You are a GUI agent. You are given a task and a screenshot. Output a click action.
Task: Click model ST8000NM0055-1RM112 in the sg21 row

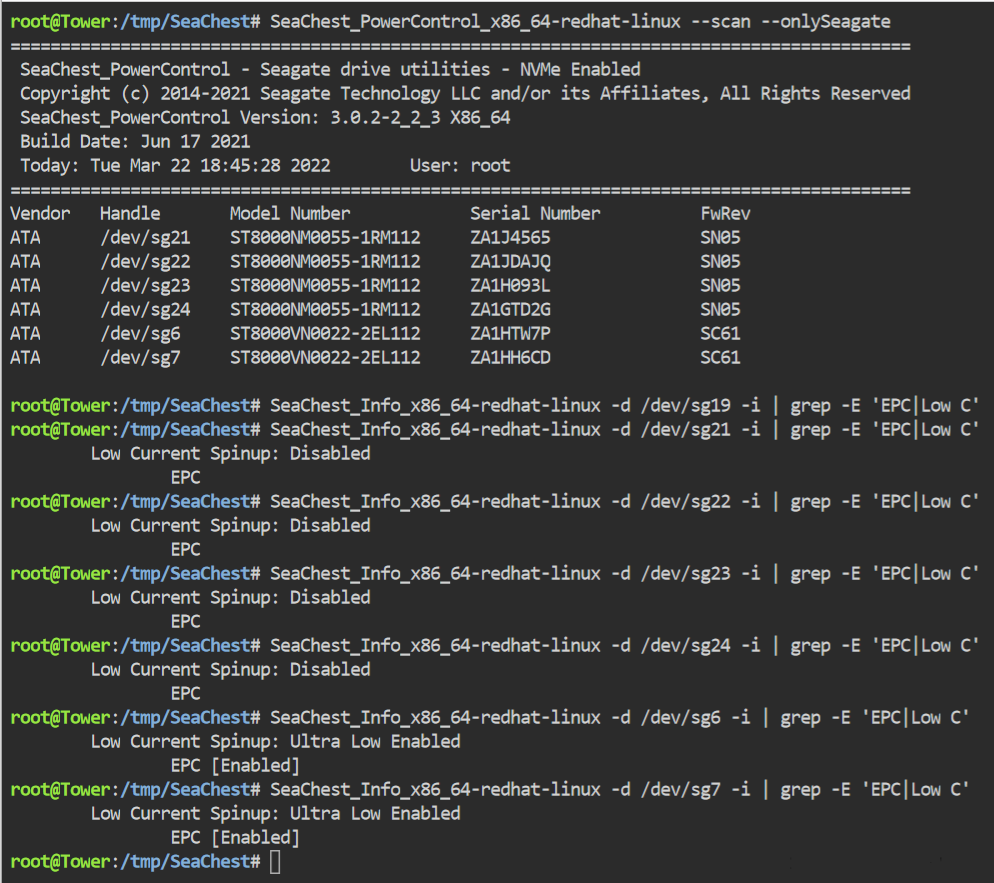[x=325, y=238]
